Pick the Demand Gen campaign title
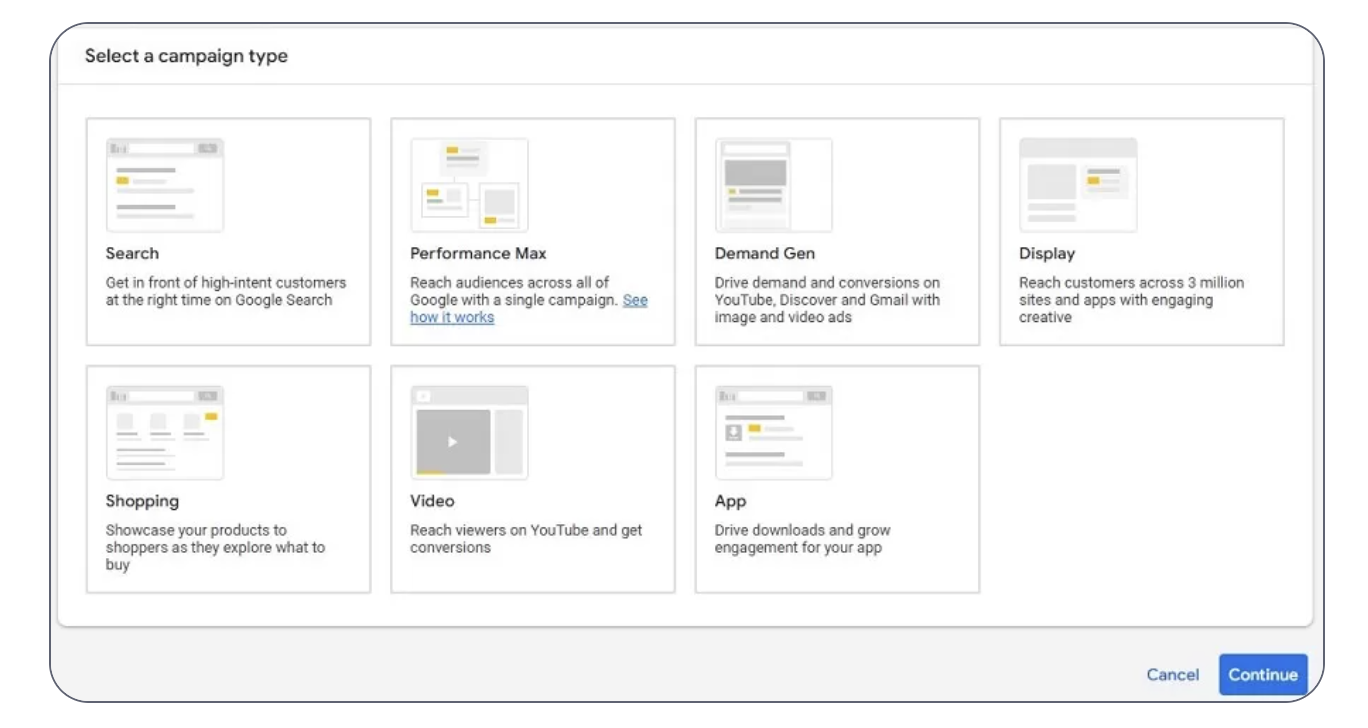Screen dimensions: 1368x728 (764, 254)
